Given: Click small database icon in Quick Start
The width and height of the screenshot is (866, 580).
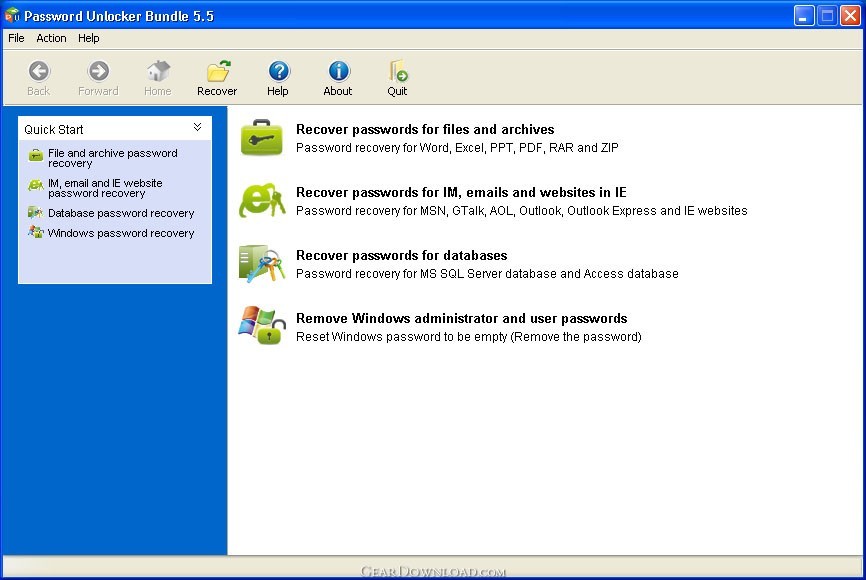Looking at the screenshot, I should tap(35, 212).
